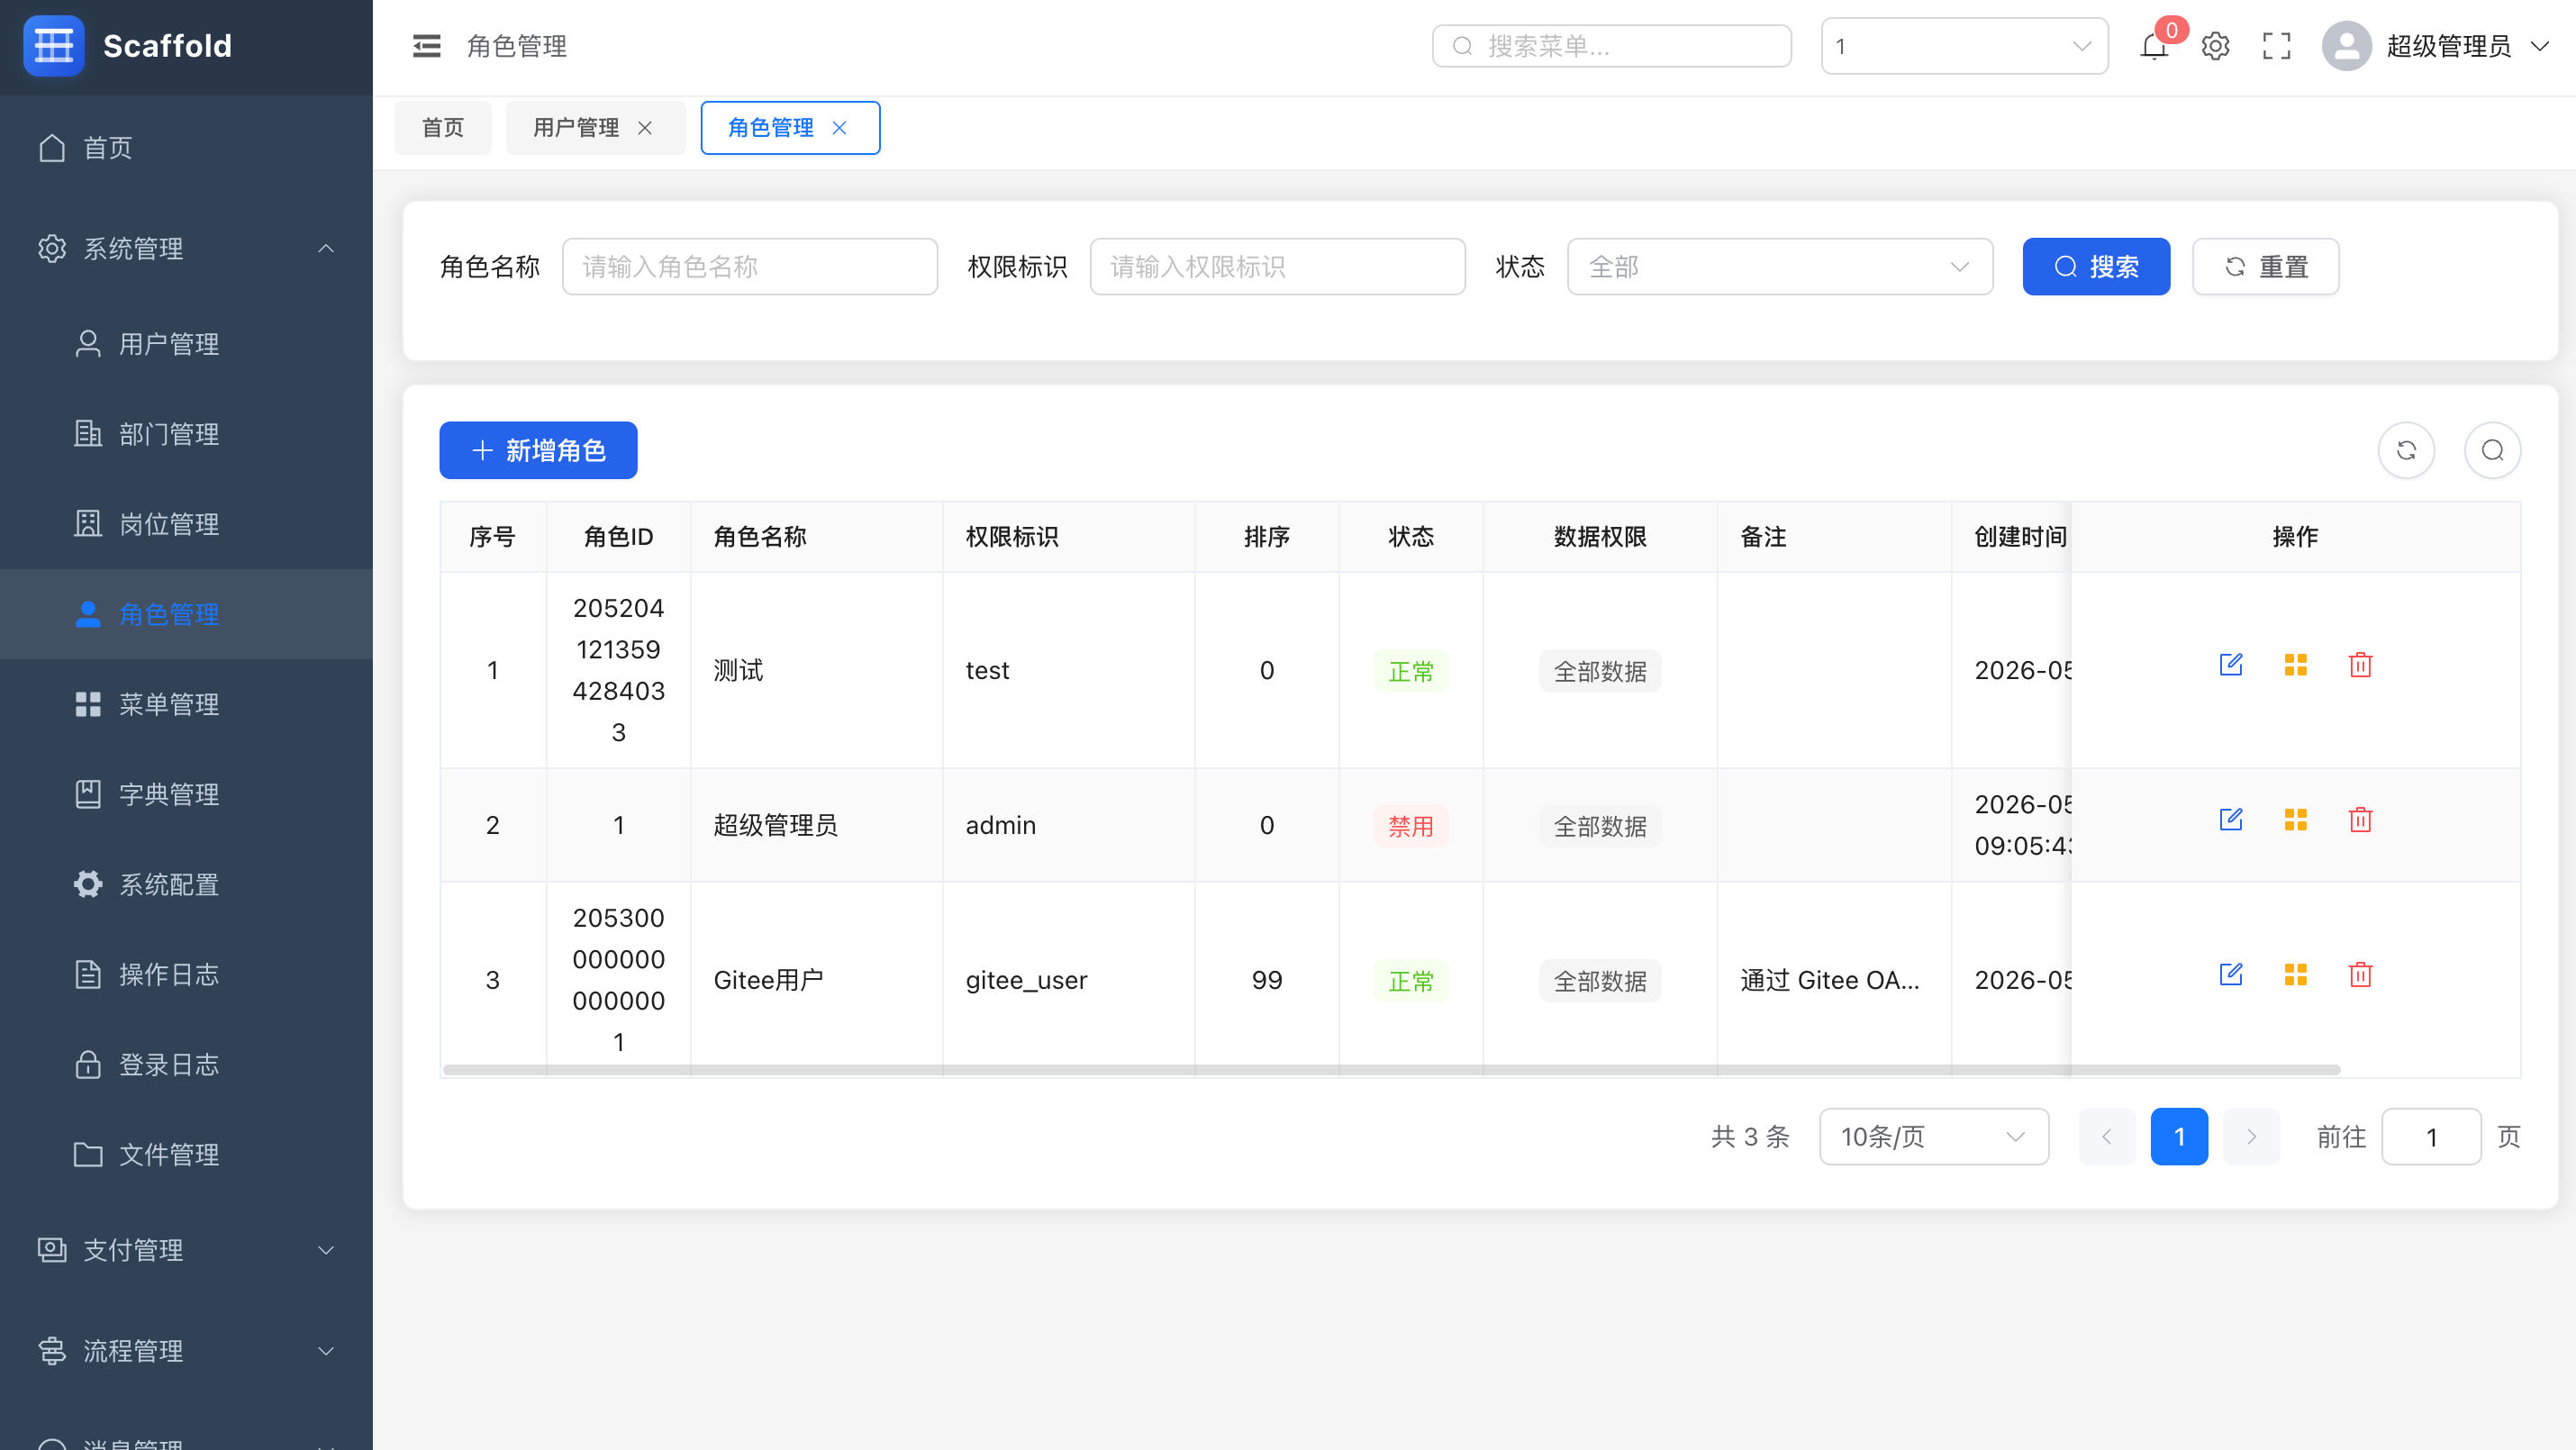The height and width of the screenshot is (1450, 2576).
Task: Open 操作日志 in sidebar
Action: tap(186, 974)
